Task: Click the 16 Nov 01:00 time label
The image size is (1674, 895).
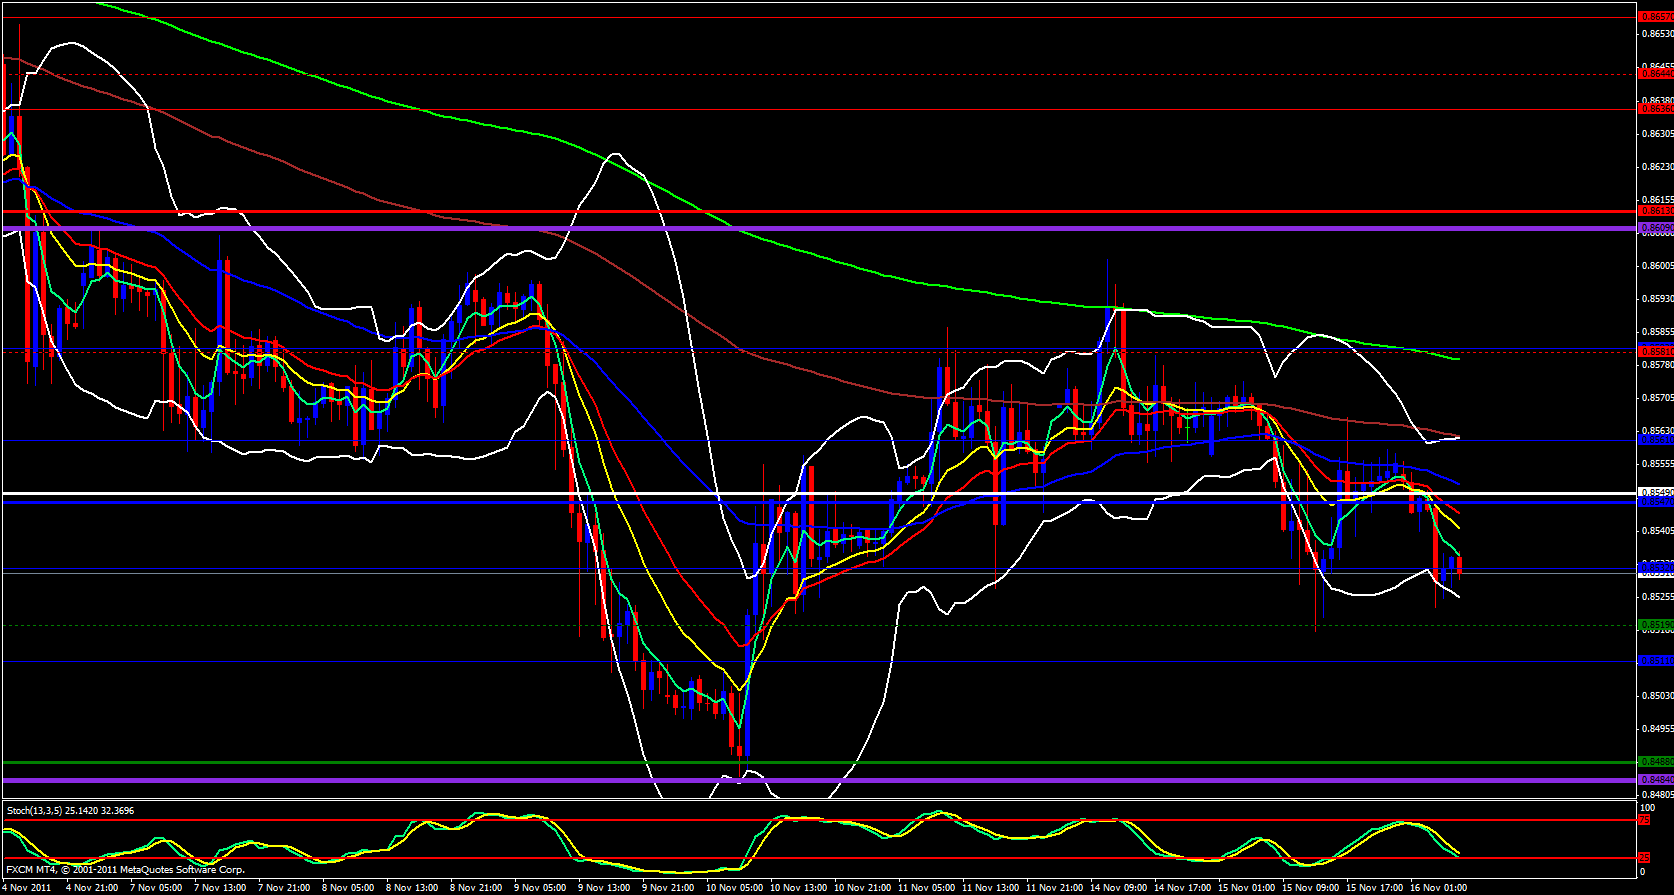Action: [1438, 888]
